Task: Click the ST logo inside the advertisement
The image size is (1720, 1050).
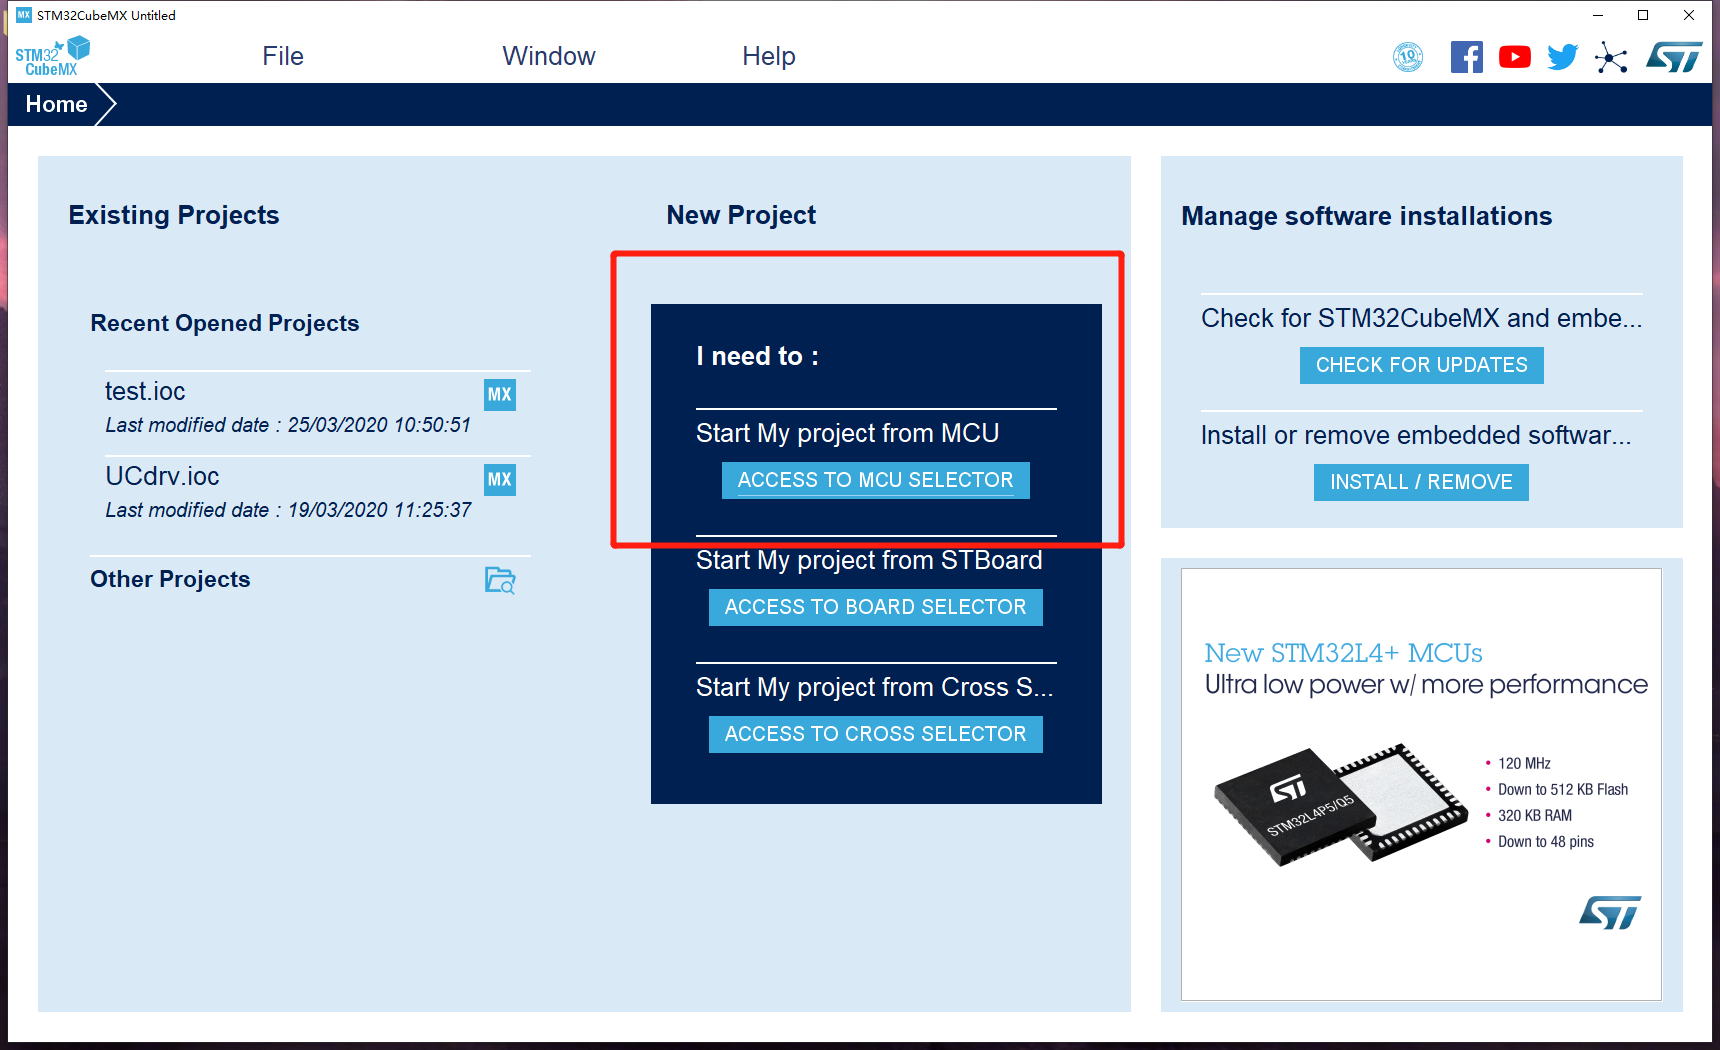Action: tap(1610, 912)
